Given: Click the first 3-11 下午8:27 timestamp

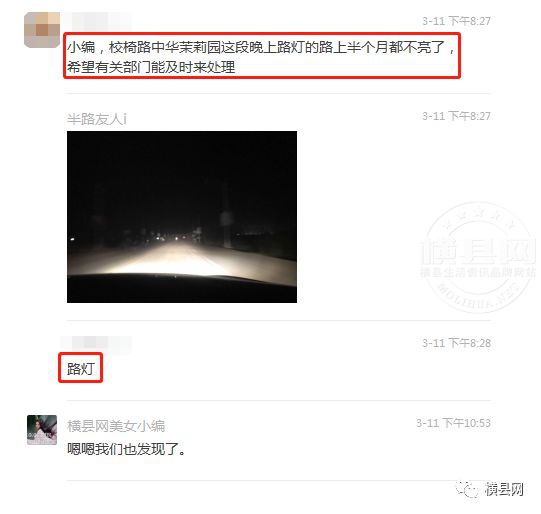Looking at the screenshot, I should point(456,21).
